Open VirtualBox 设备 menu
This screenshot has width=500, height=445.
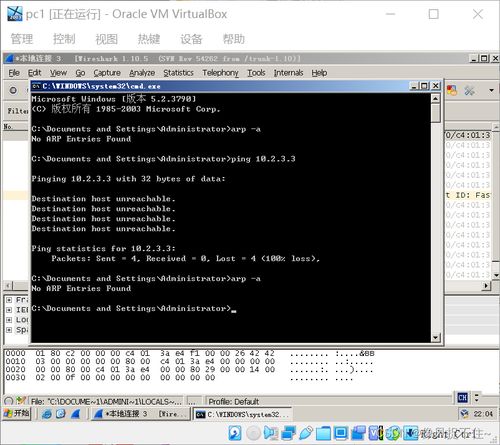pyautogui.click(x=191, y=39)
